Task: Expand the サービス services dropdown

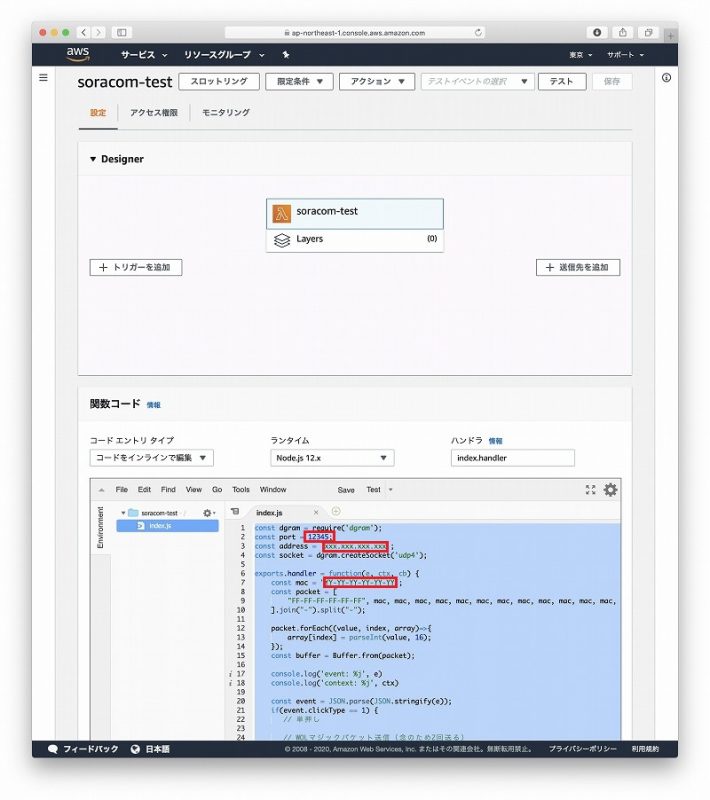Action: point(144,55)
